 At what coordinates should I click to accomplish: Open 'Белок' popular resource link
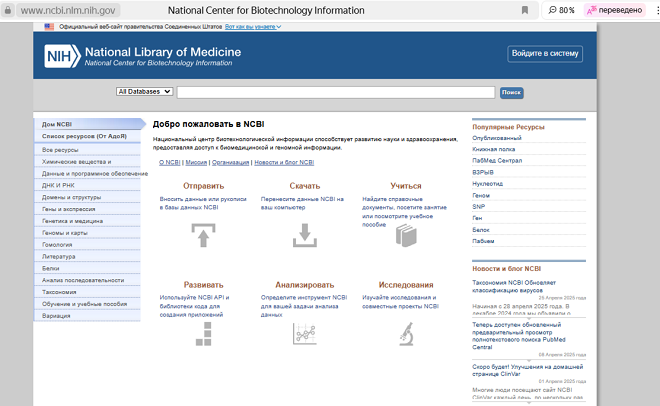pyautogui.click(x=481, y=230)
